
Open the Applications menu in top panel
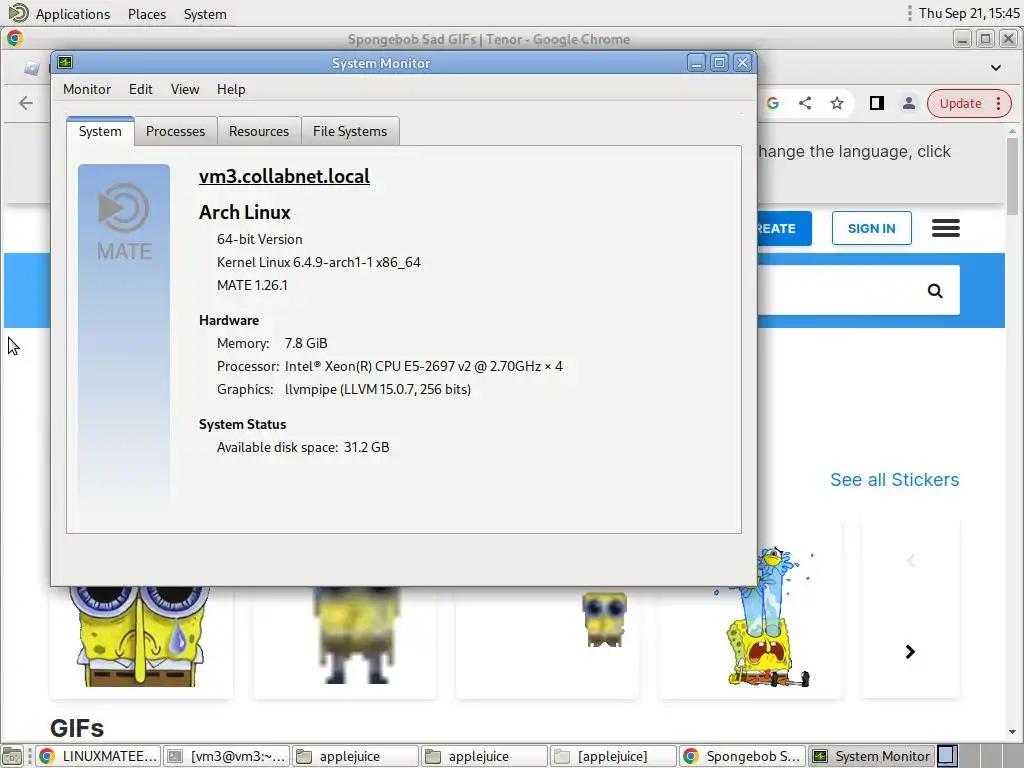72,14
